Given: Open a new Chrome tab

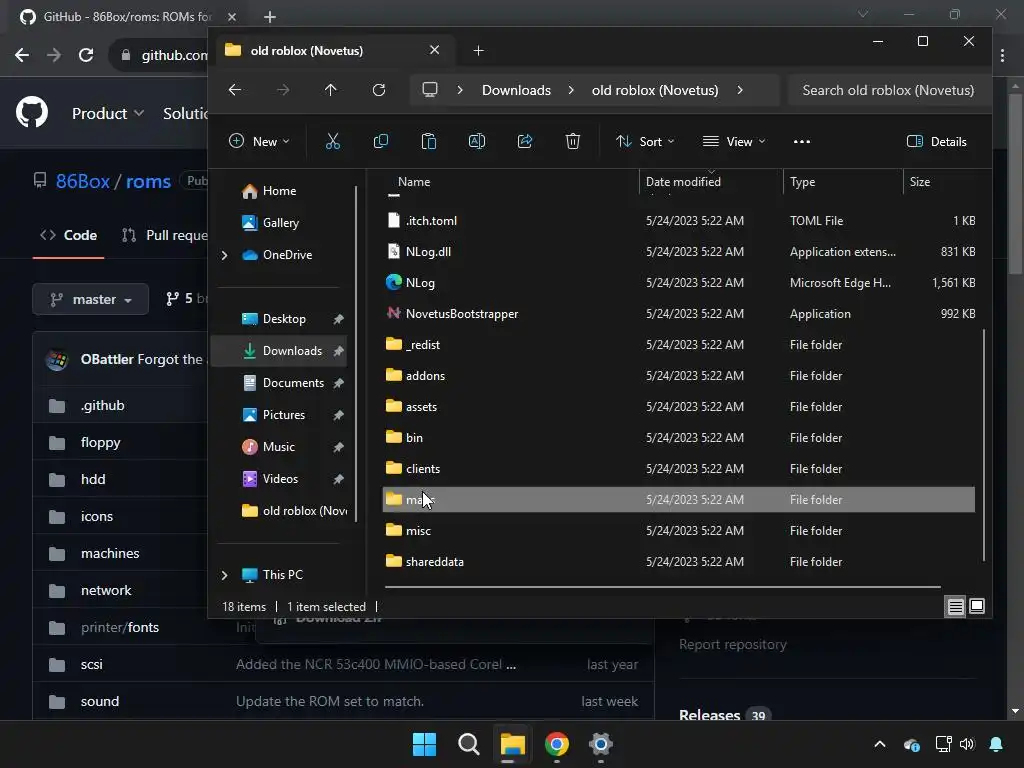Looking at the screenshot, I should (270, 16).
